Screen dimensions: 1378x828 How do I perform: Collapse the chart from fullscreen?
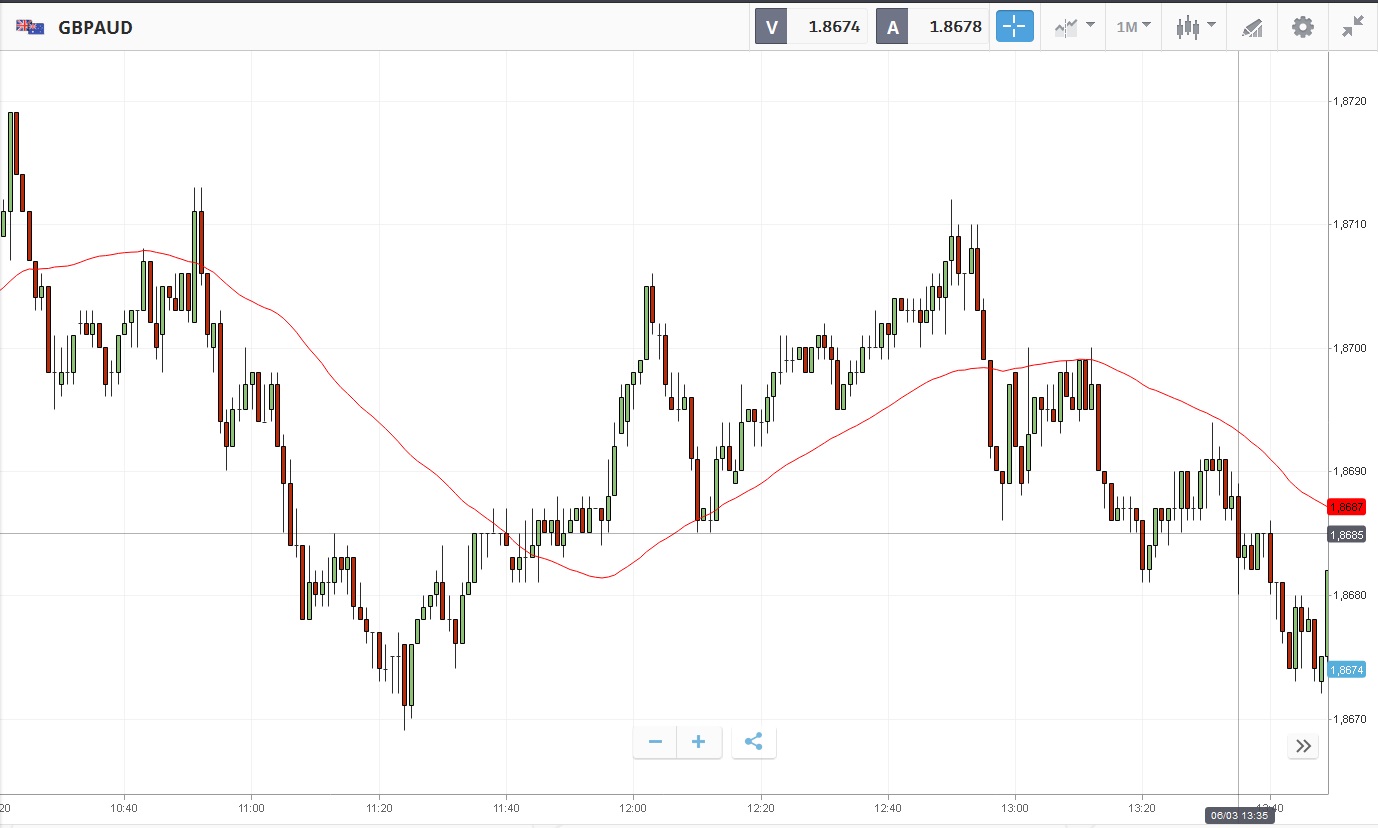(1353, 27)
